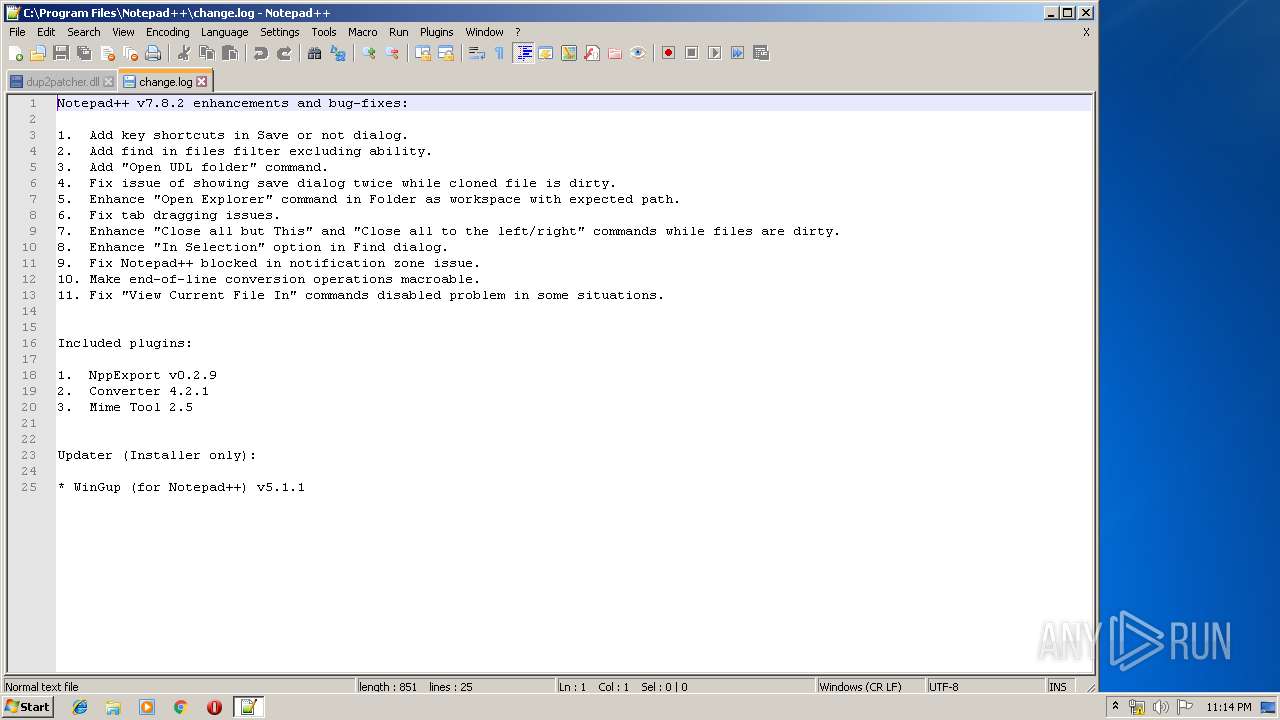This screenshot has height=720, width=1280.
Task: Open Opera from the taskbar
Action: click(x=214, y=707)
